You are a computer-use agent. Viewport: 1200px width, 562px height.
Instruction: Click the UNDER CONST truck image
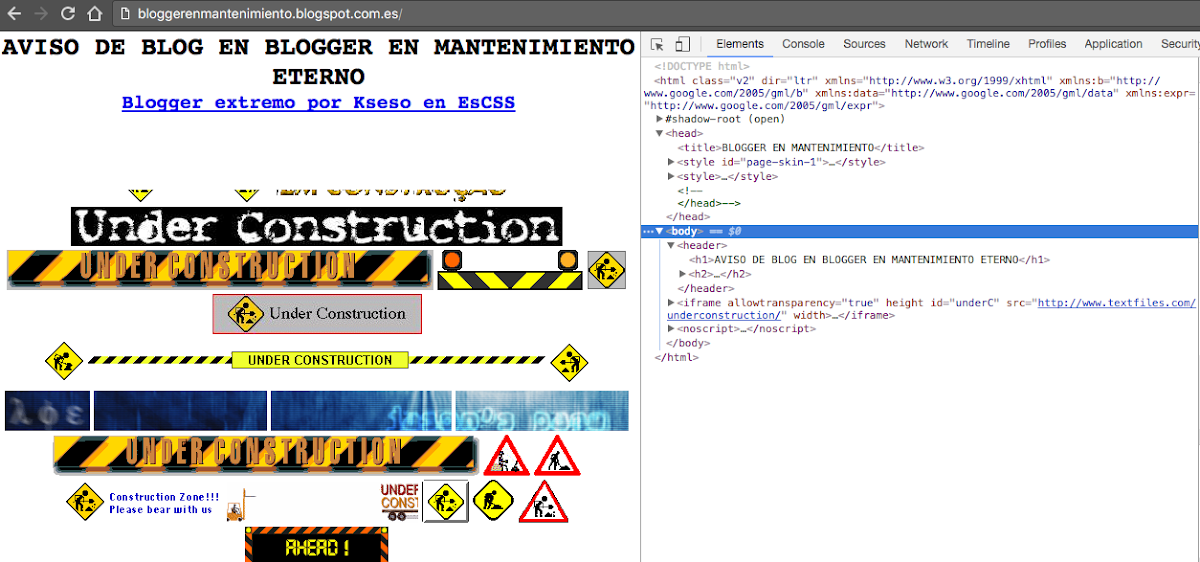click(400, 502)
